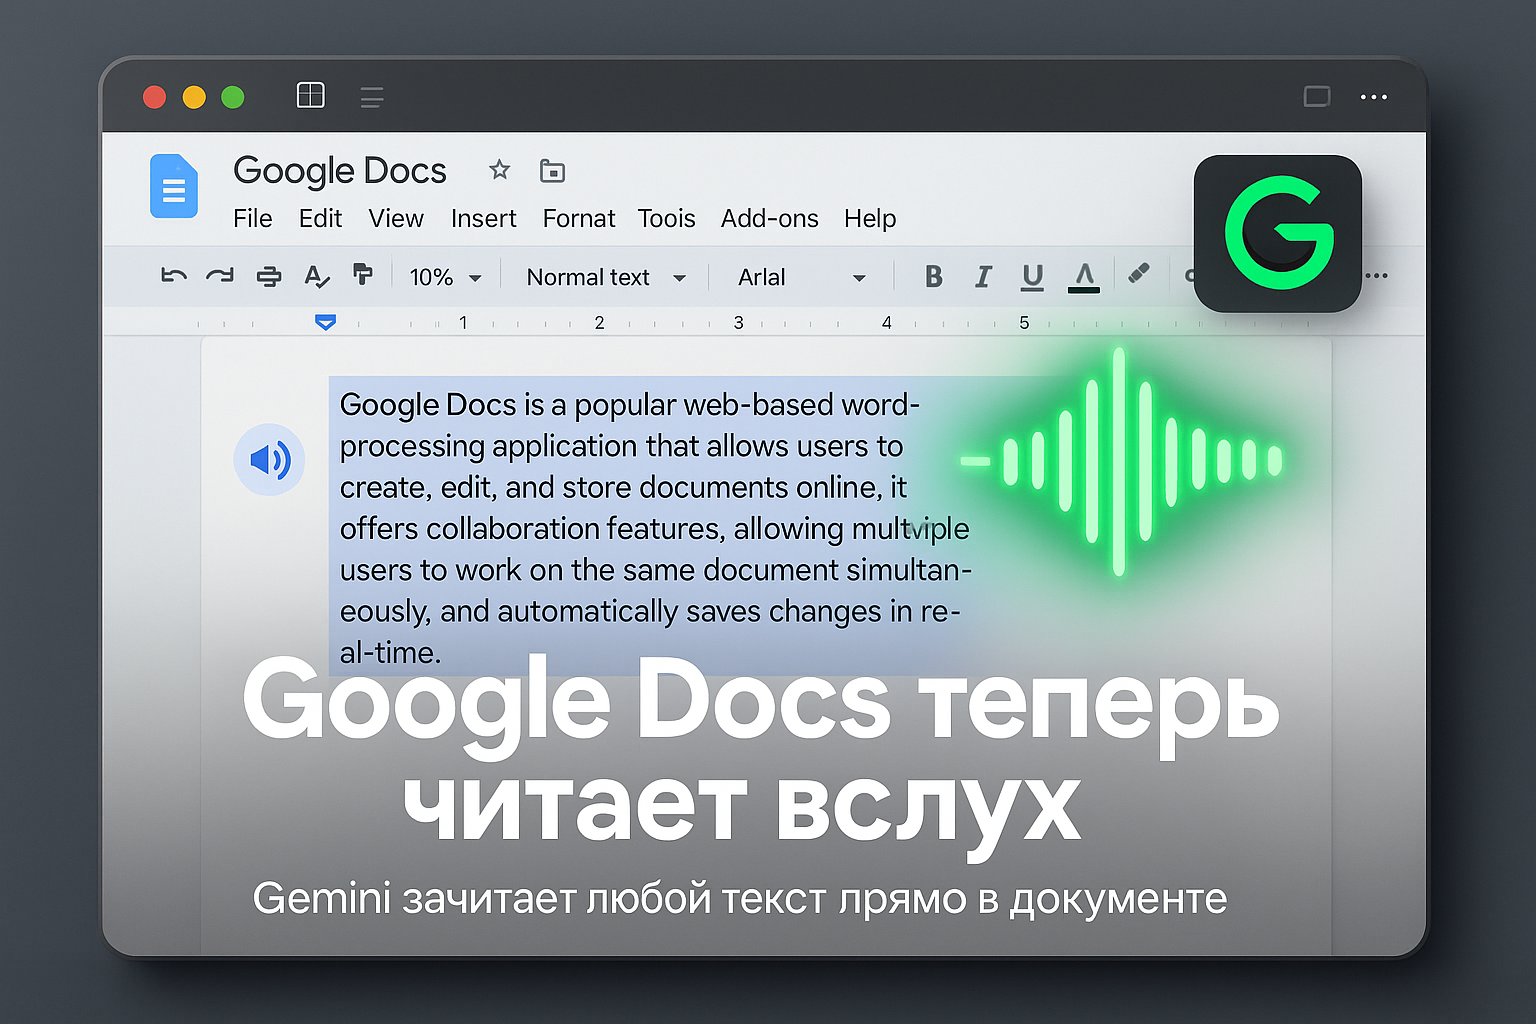Click the yellow minimize window button
This screenshot has height=1024, width=1536.
coord(194,96)
